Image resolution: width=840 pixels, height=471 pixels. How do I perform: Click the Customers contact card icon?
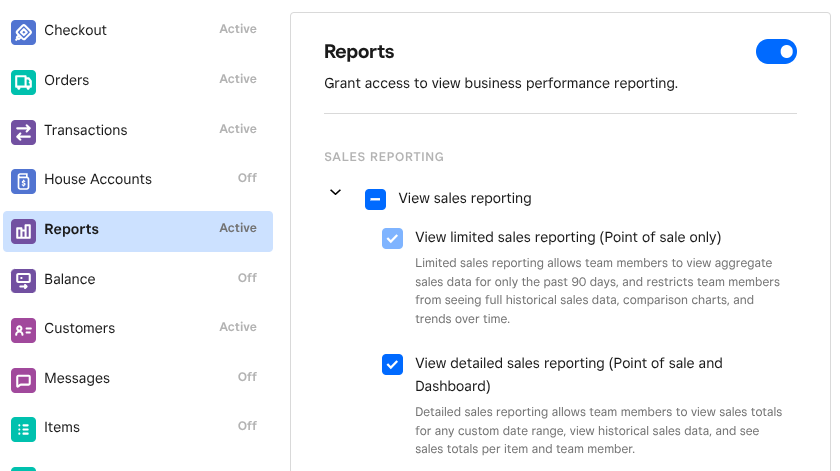coord(23,329)
